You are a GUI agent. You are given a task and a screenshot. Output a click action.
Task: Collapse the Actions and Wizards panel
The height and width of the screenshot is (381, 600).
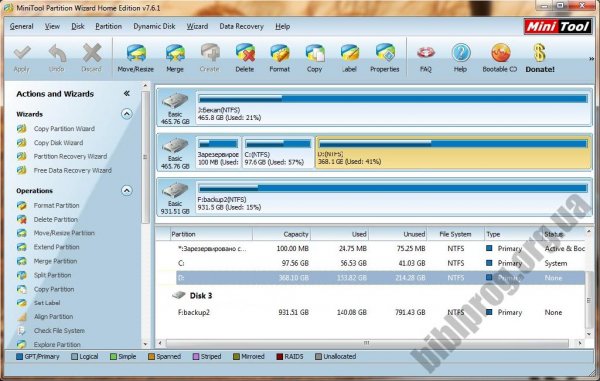click(127, 93)
